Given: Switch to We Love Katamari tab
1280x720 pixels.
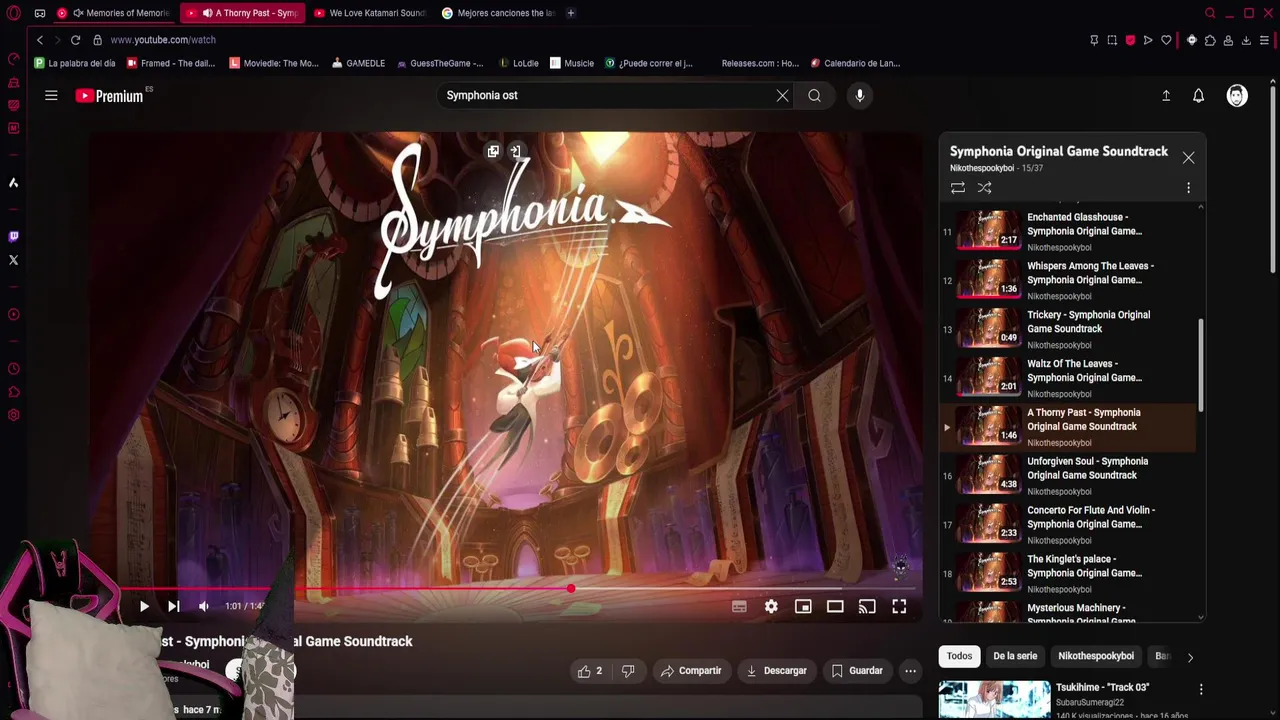Looking at the screenshot, I should [x=372, y=13].
